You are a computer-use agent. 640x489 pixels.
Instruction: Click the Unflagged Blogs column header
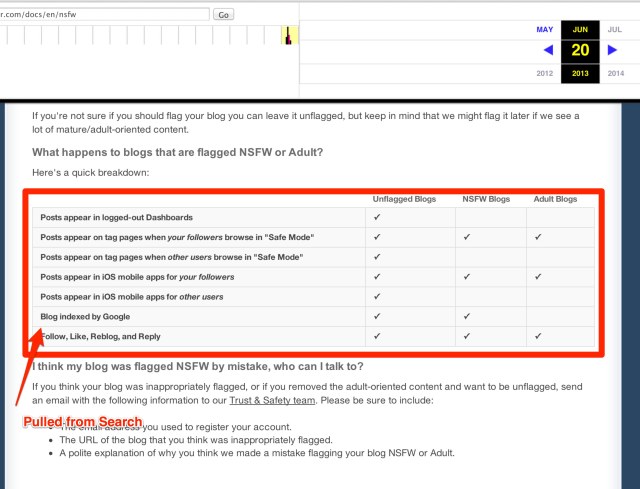click(x=404, y=199)
